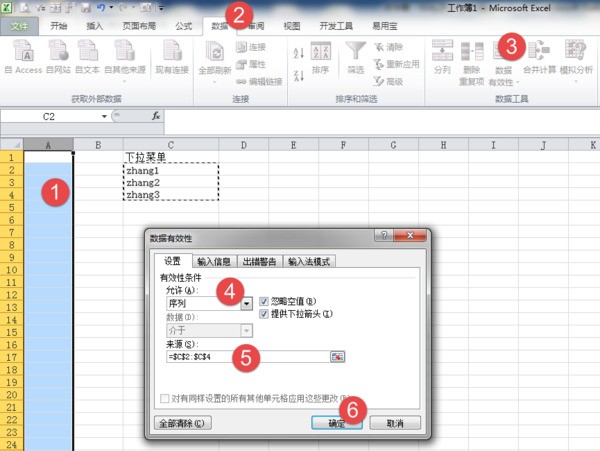
Task: Open the Allow (允许) dropdown arrow
Action: coord(247,304)
